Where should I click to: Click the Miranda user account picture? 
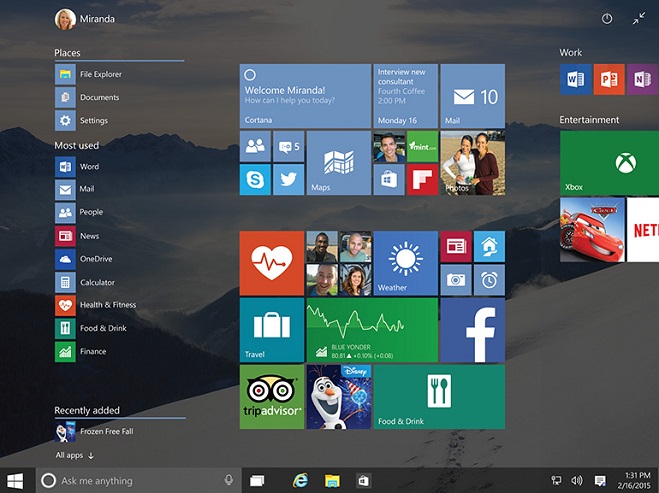(65, 19)
